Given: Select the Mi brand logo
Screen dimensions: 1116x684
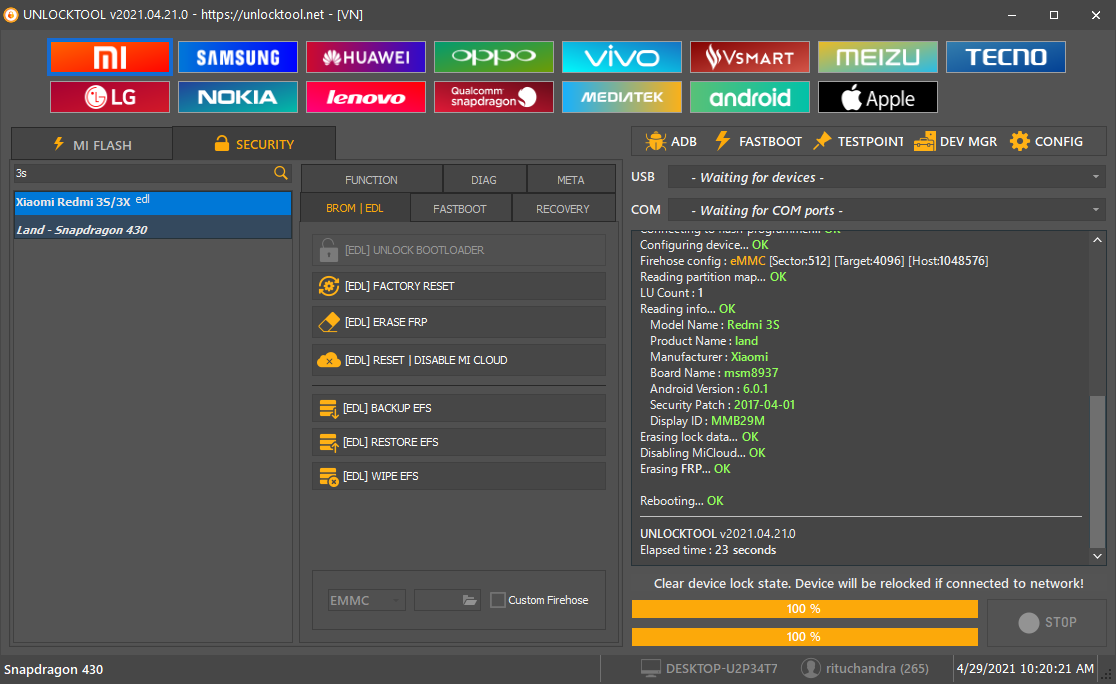Looking at the screenshot, I should pyautogui.click(x=110, y=57).
